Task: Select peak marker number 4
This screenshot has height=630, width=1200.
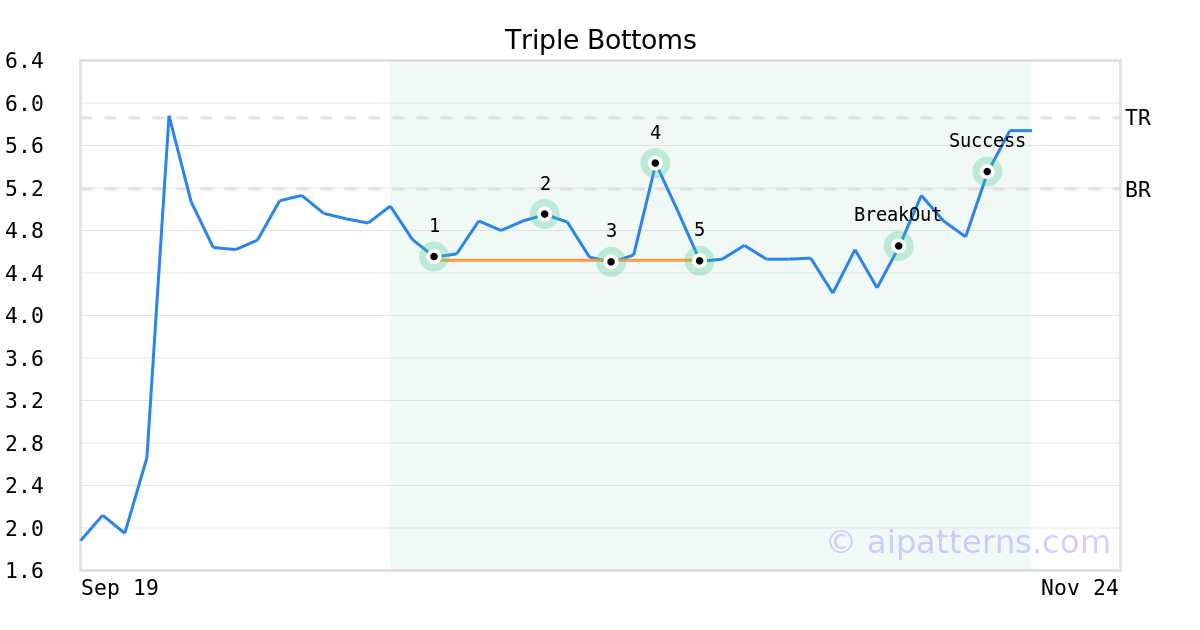Action: [x=655, y=163]
